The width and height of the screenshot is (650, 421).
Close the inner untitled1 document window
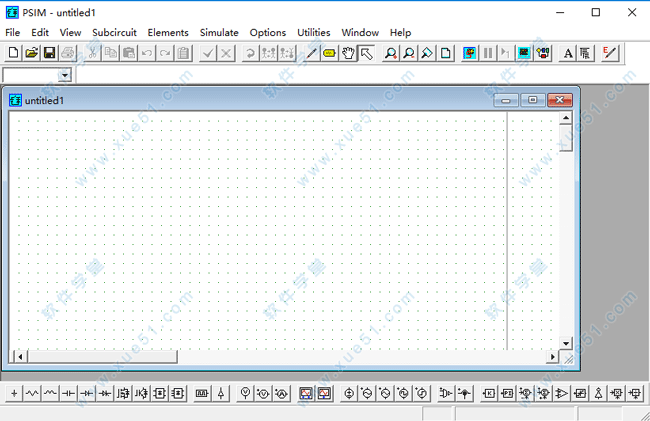point(560,100)
